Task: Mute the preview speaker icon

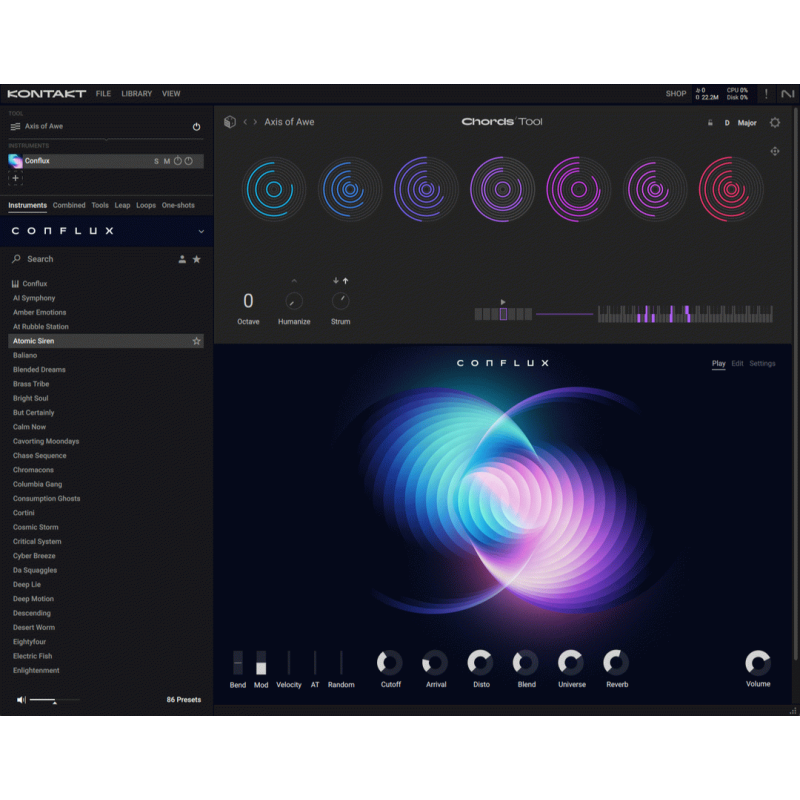Action: (21, 700)
